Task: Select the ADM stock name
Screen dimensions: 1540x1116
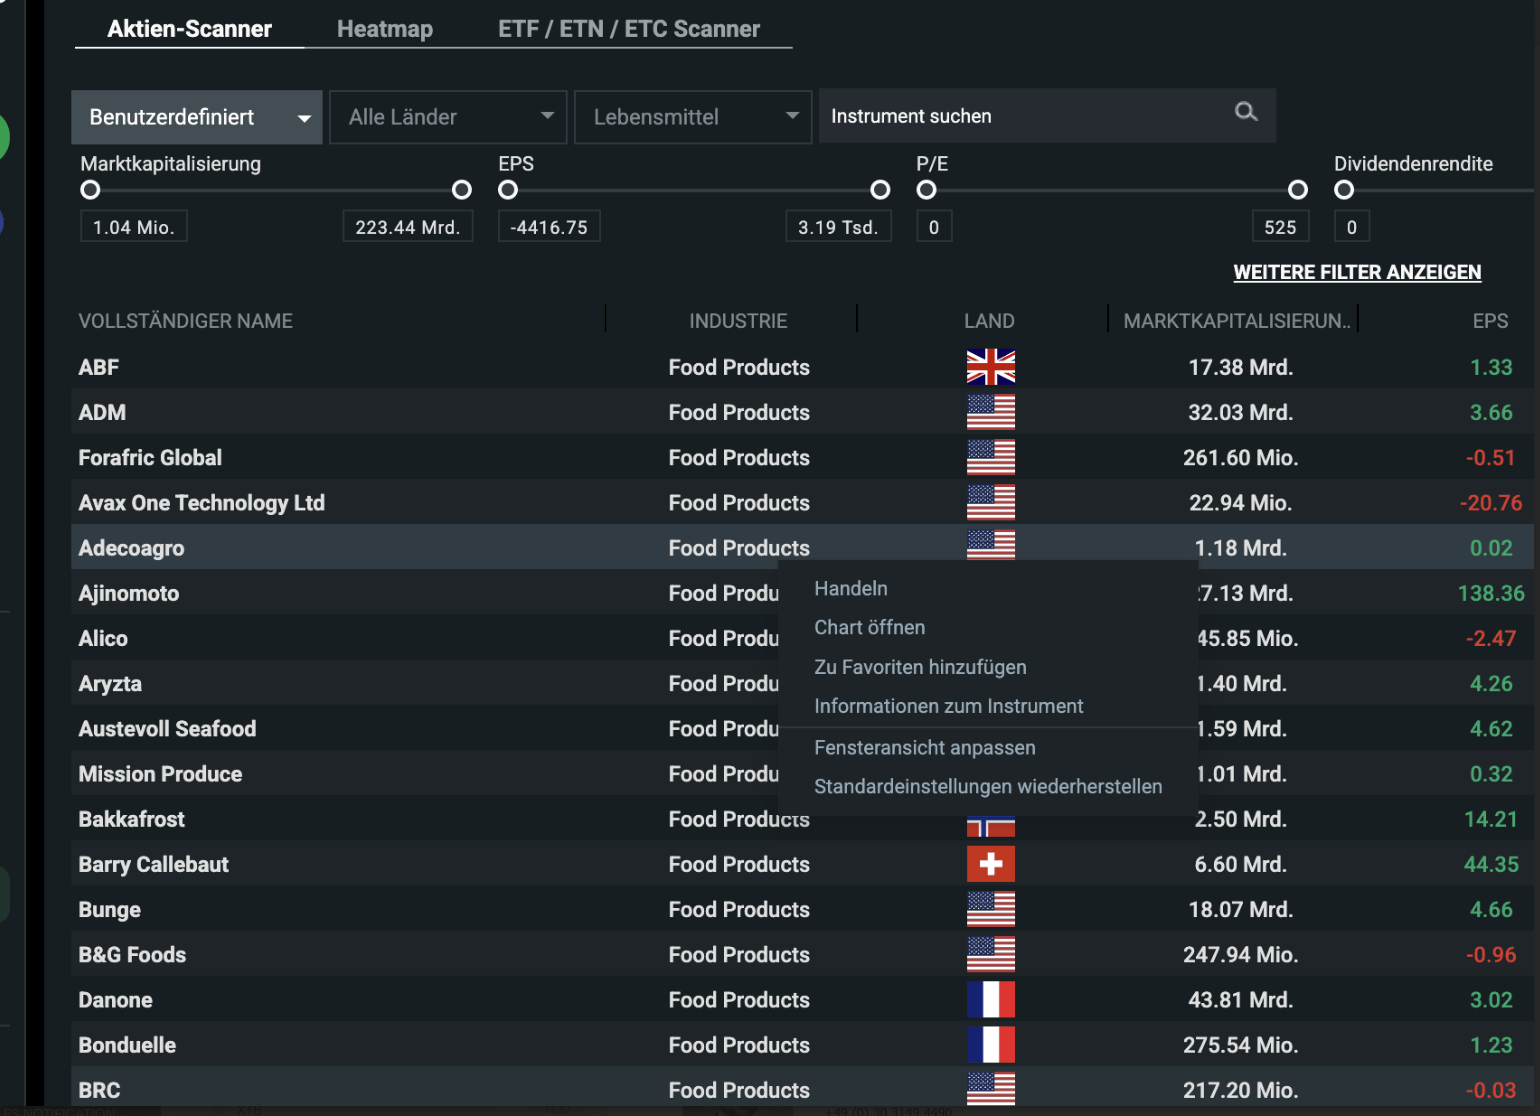Action: (x=102, y=412)
